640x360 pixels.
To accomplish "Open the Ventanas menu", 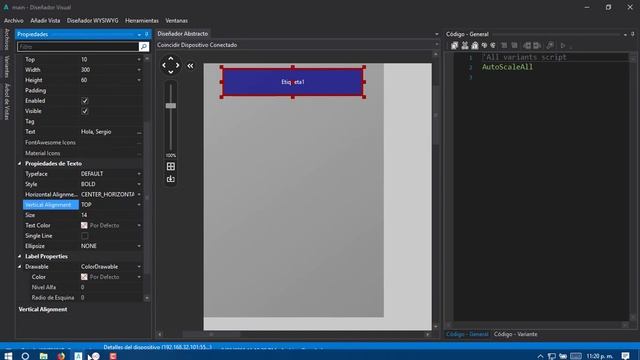I will (176, 20).
